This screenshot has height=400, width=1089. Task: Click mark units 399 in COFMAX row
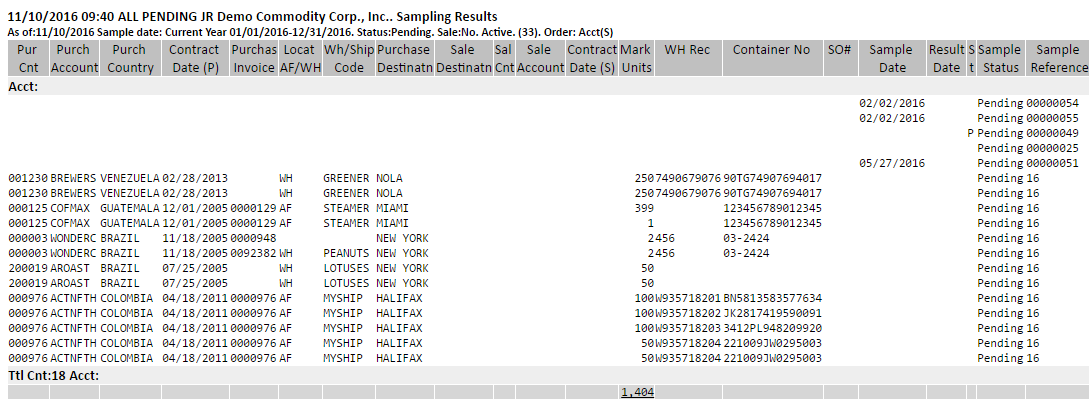(644, 208)
